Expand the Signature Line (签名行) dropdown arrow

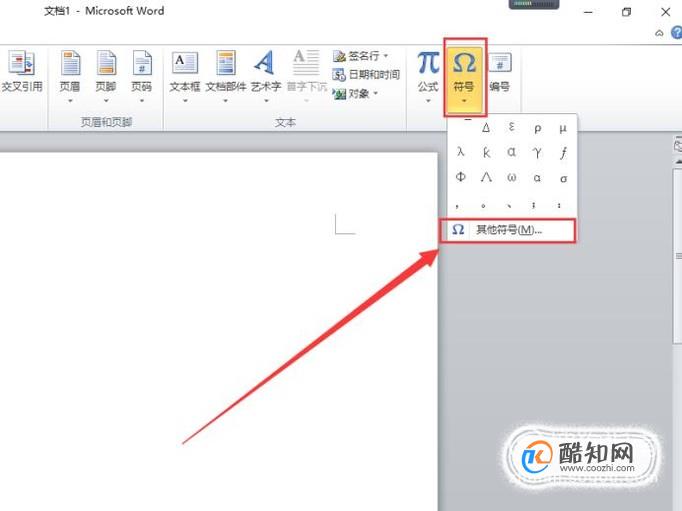(385, 56)
